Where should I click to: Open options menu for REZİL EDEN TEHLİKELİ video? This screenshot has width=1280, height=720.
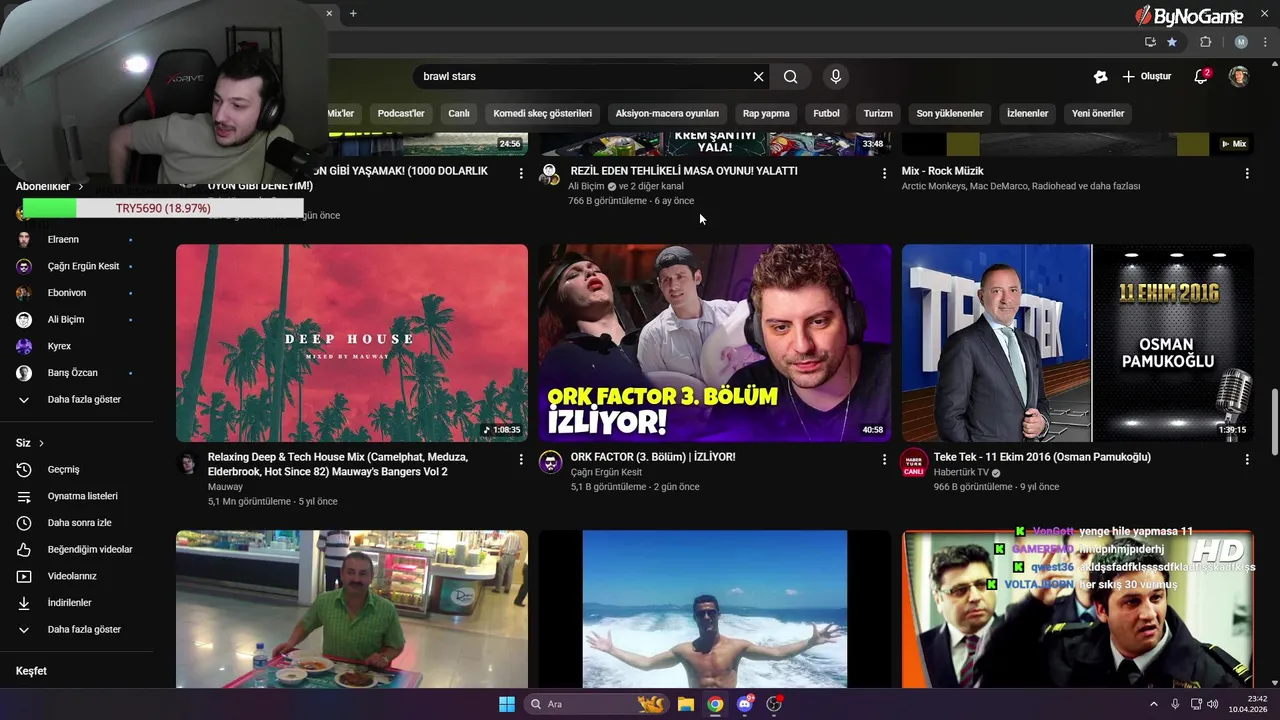click(x=884, y=173)
